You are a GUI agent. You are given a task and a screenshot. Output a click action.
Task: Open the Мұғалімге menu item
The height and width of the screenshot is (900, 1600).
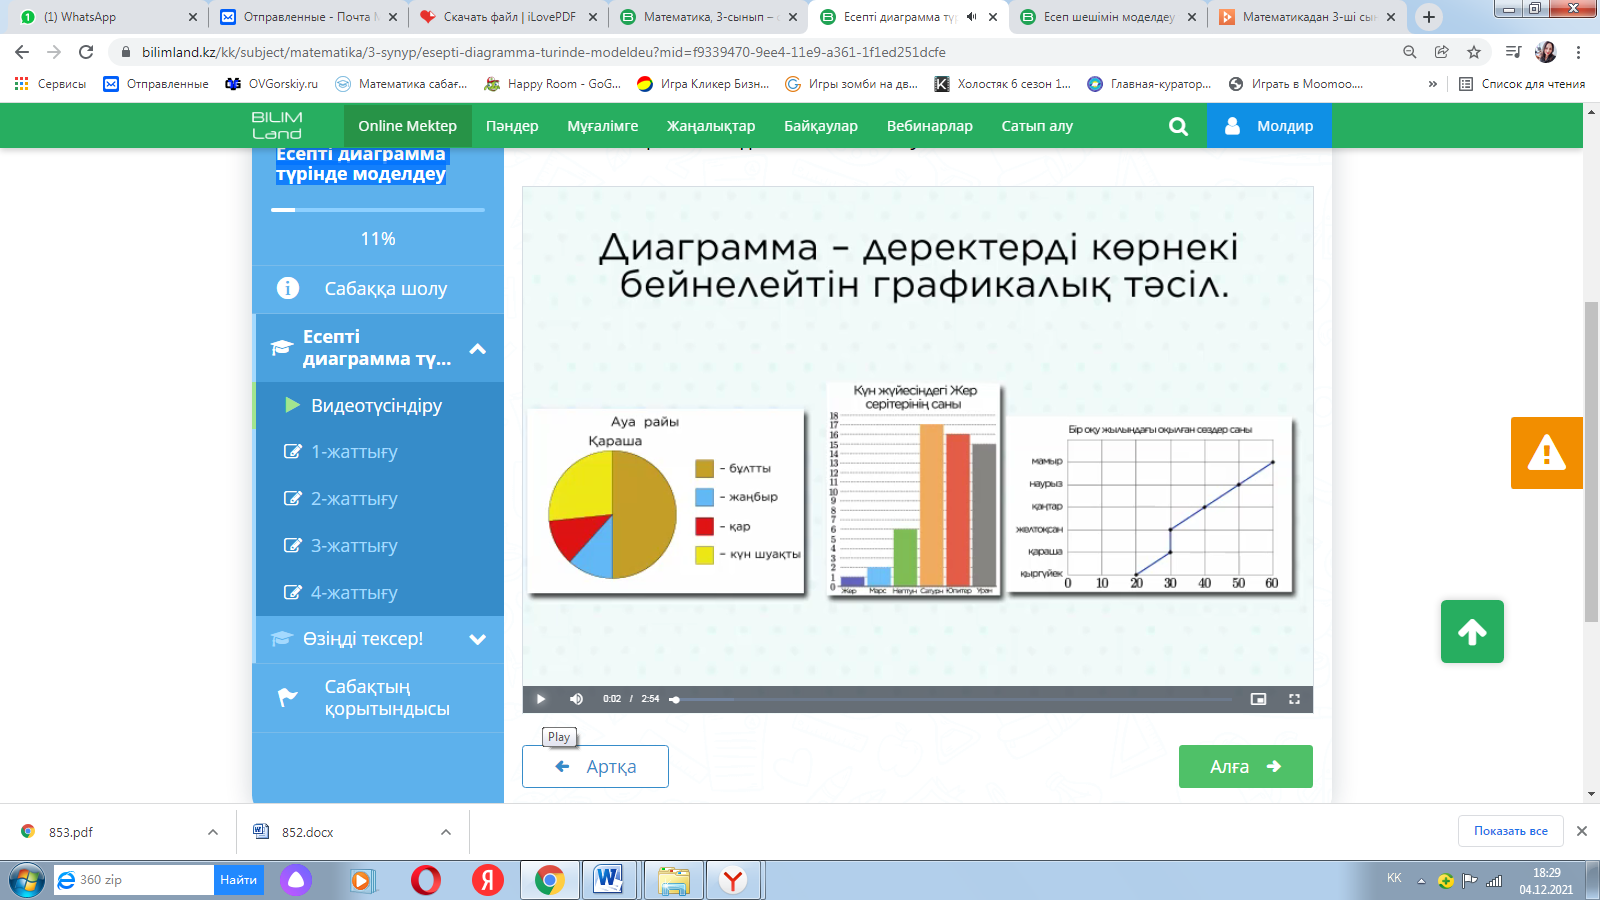[x=602, y=126]
